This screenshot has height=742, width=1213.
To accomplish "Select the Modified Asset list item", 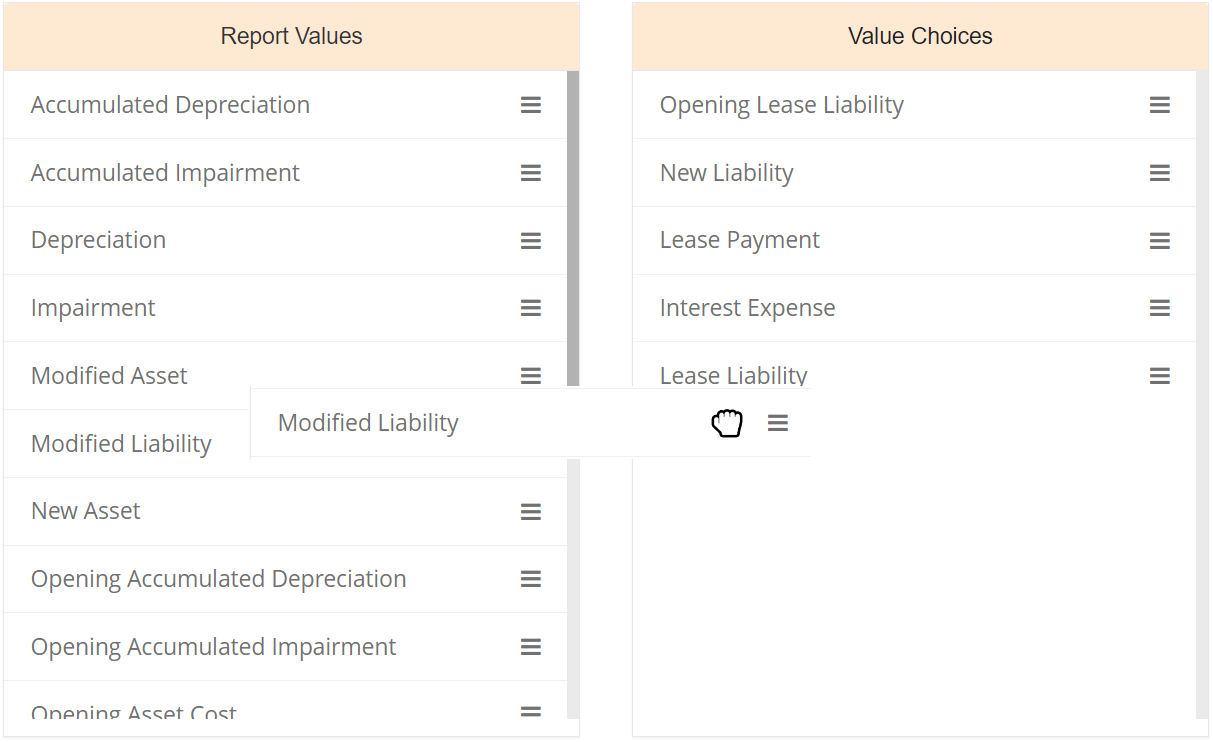I will point(110,376).
